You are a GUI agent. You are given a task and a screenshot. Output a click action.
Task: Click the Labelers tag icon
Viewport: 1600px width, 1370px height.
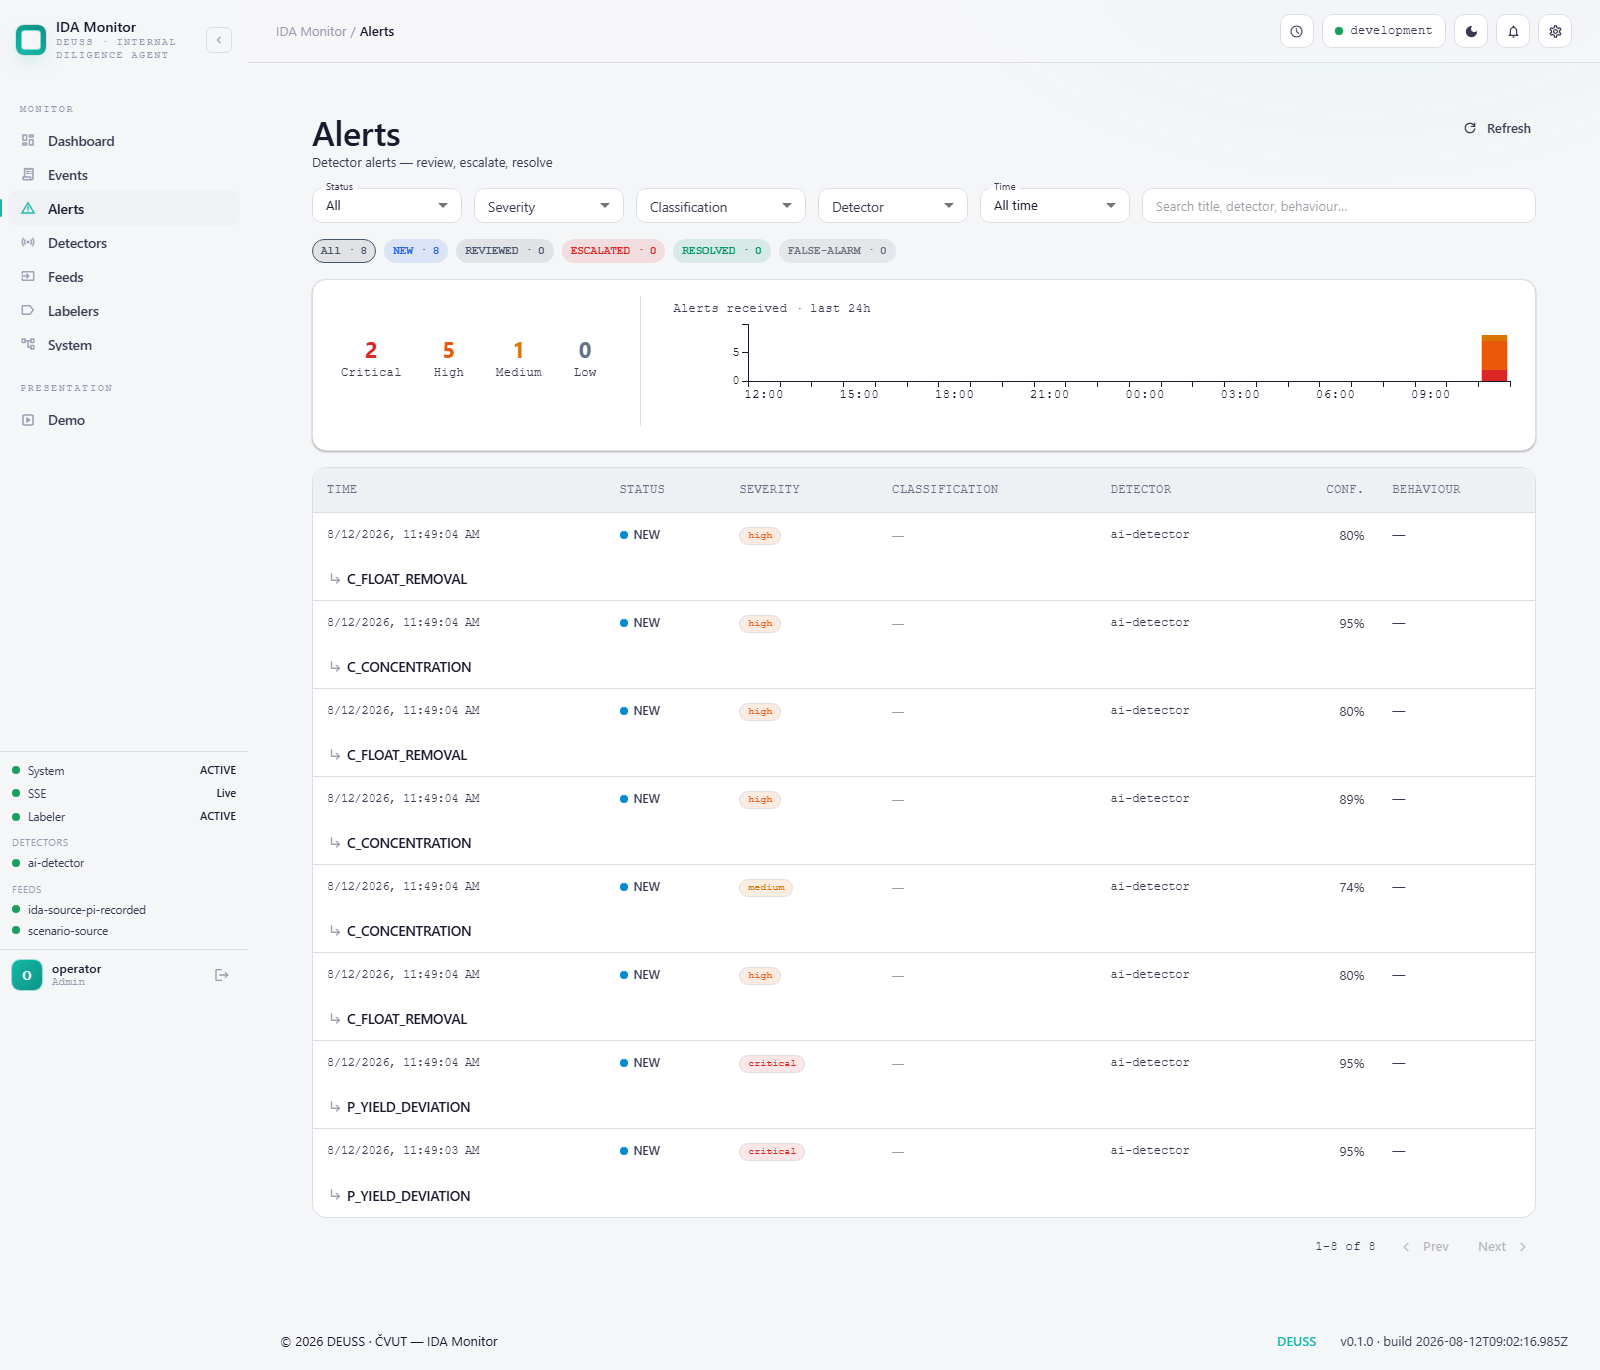(x=28, y=311)
